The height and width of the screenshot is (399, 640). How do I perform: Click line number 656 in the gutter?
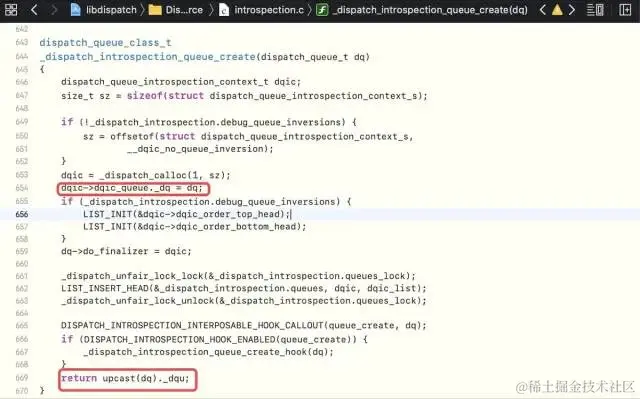pos(22,214)
